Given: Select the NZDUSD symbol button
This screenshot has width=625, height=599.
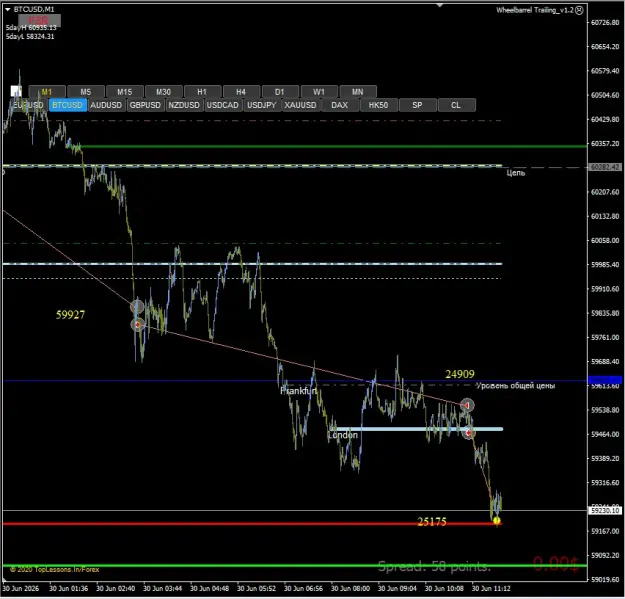Looking at the screenshot, I should tap(184, 105).
